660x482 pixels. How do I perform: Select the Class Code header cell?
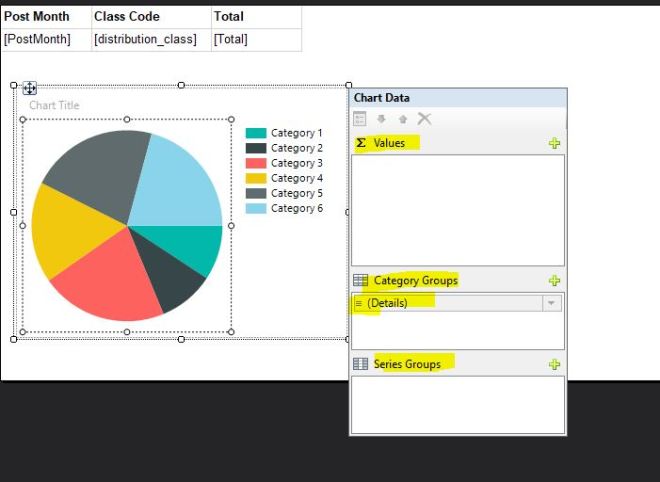[151, 17]
